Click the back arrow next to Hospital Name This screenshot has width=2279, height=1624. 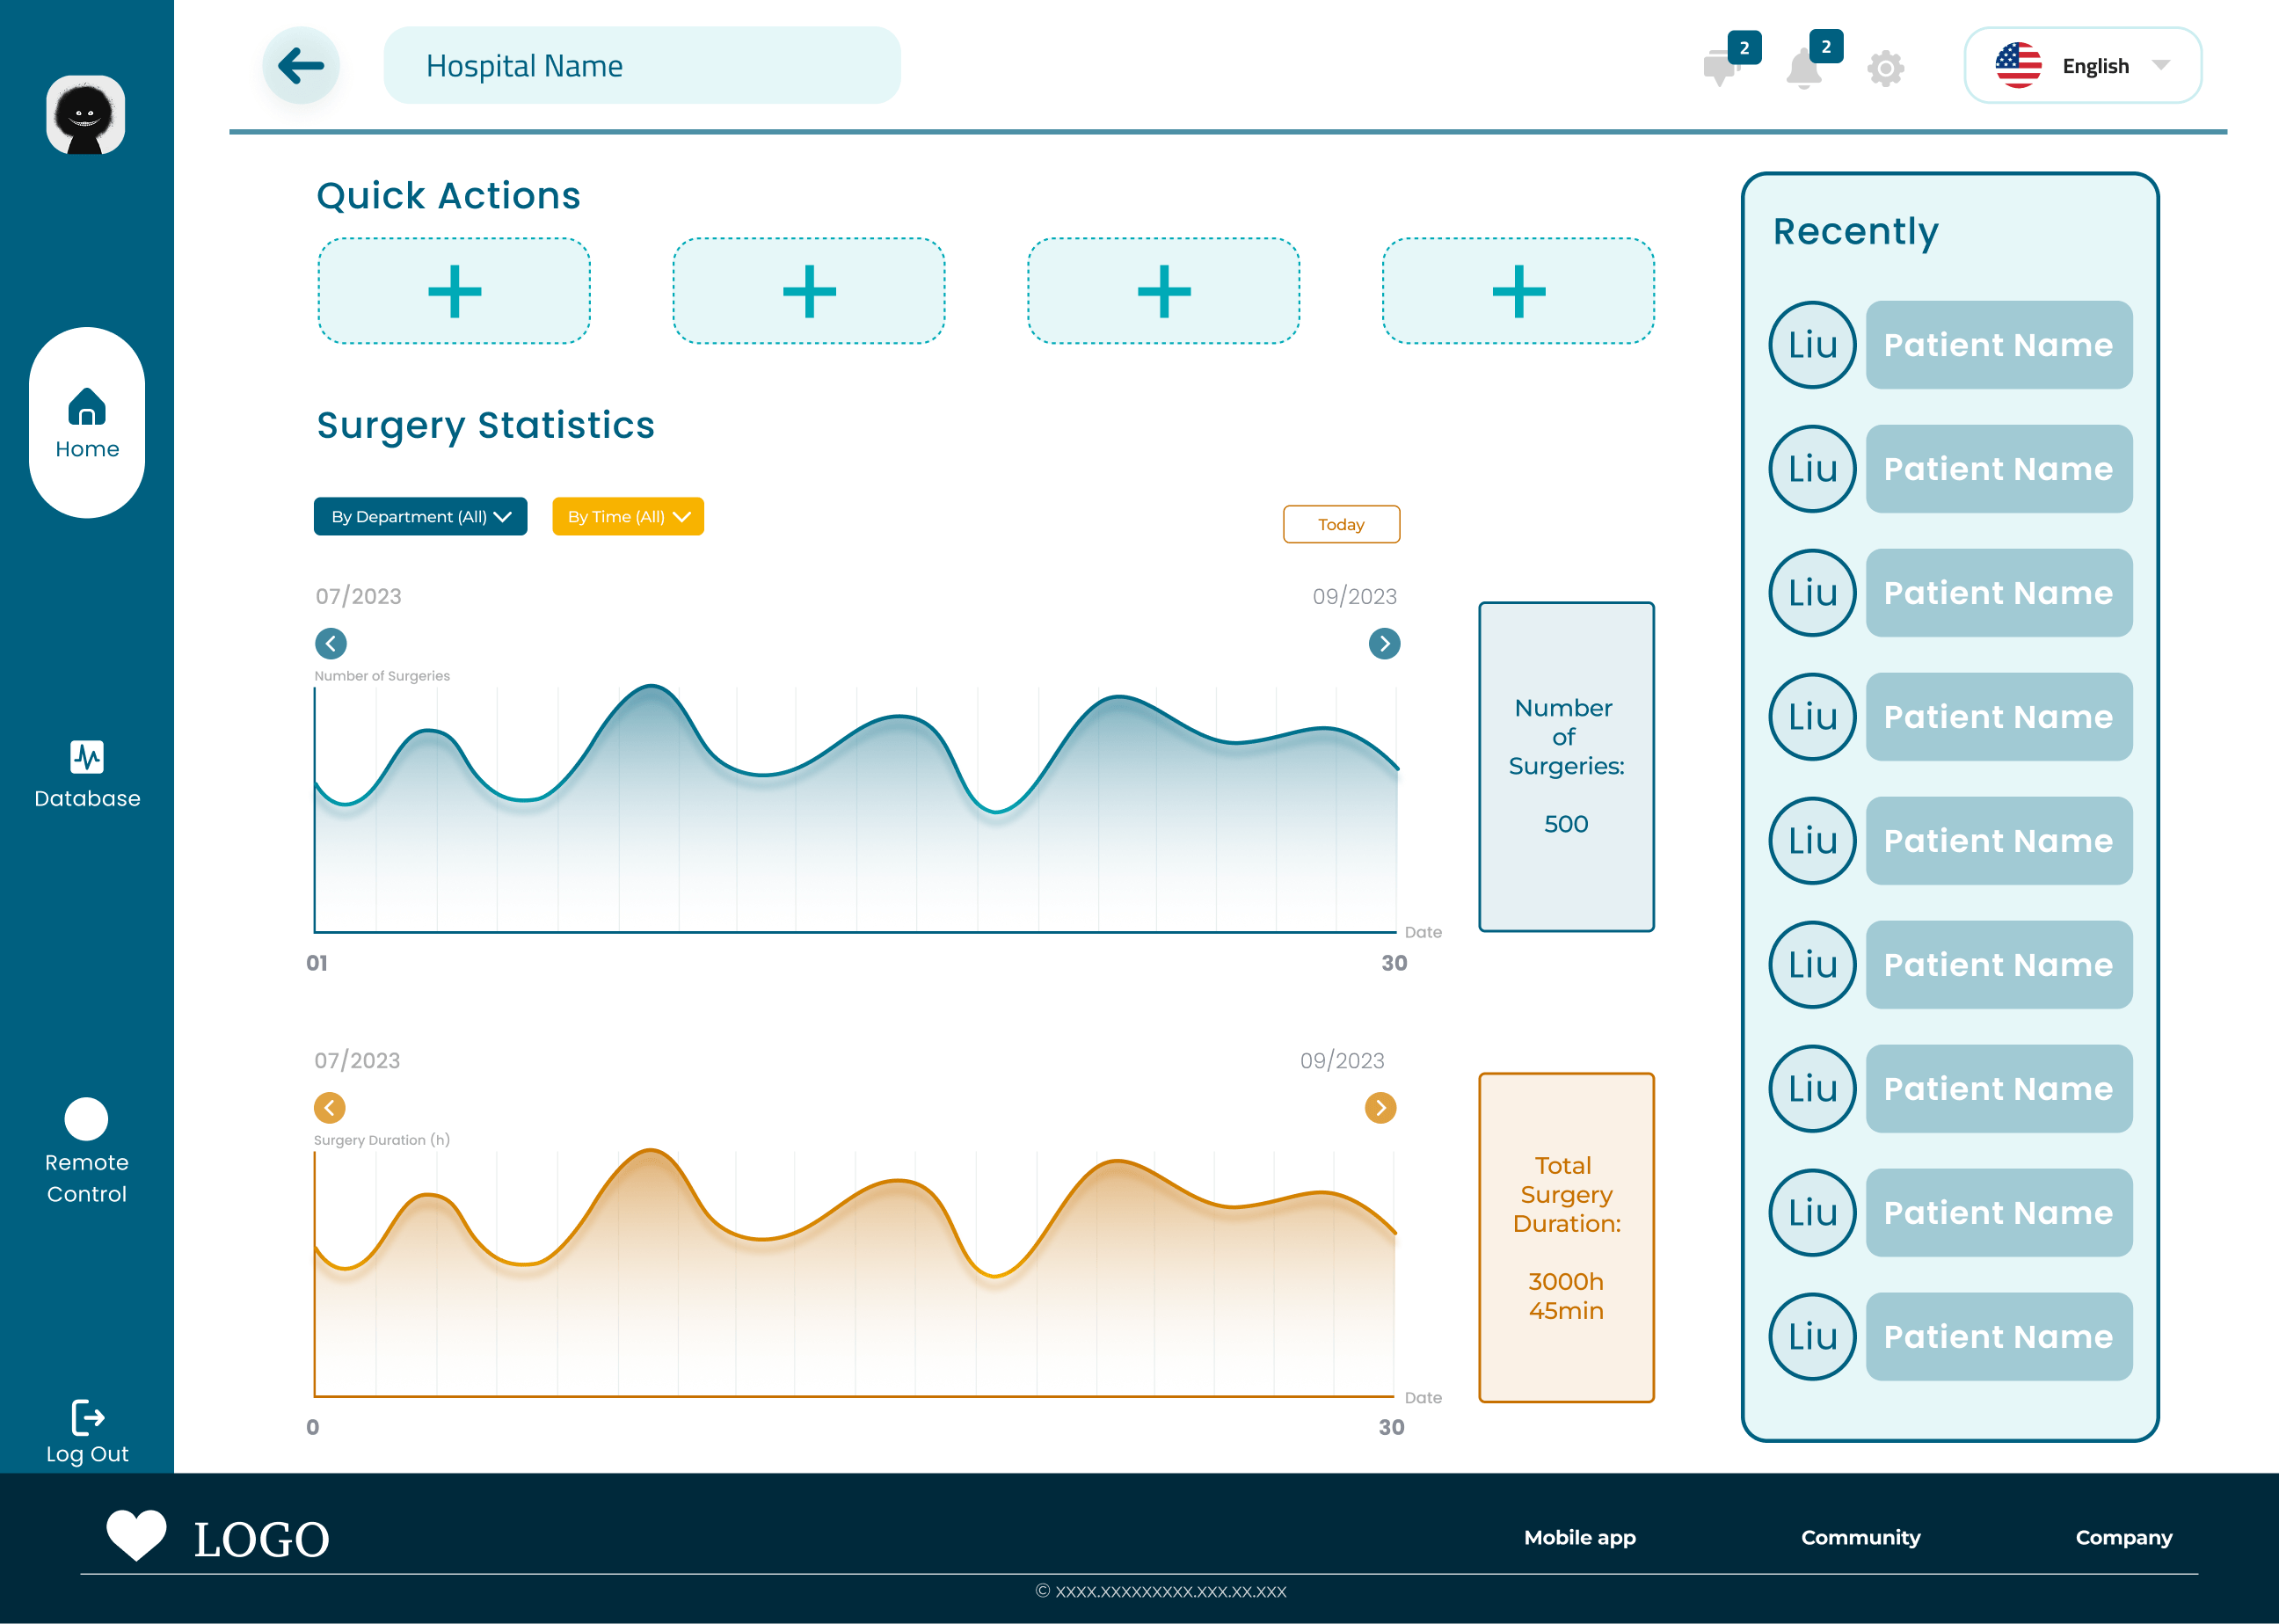click(x=301, y=64)
